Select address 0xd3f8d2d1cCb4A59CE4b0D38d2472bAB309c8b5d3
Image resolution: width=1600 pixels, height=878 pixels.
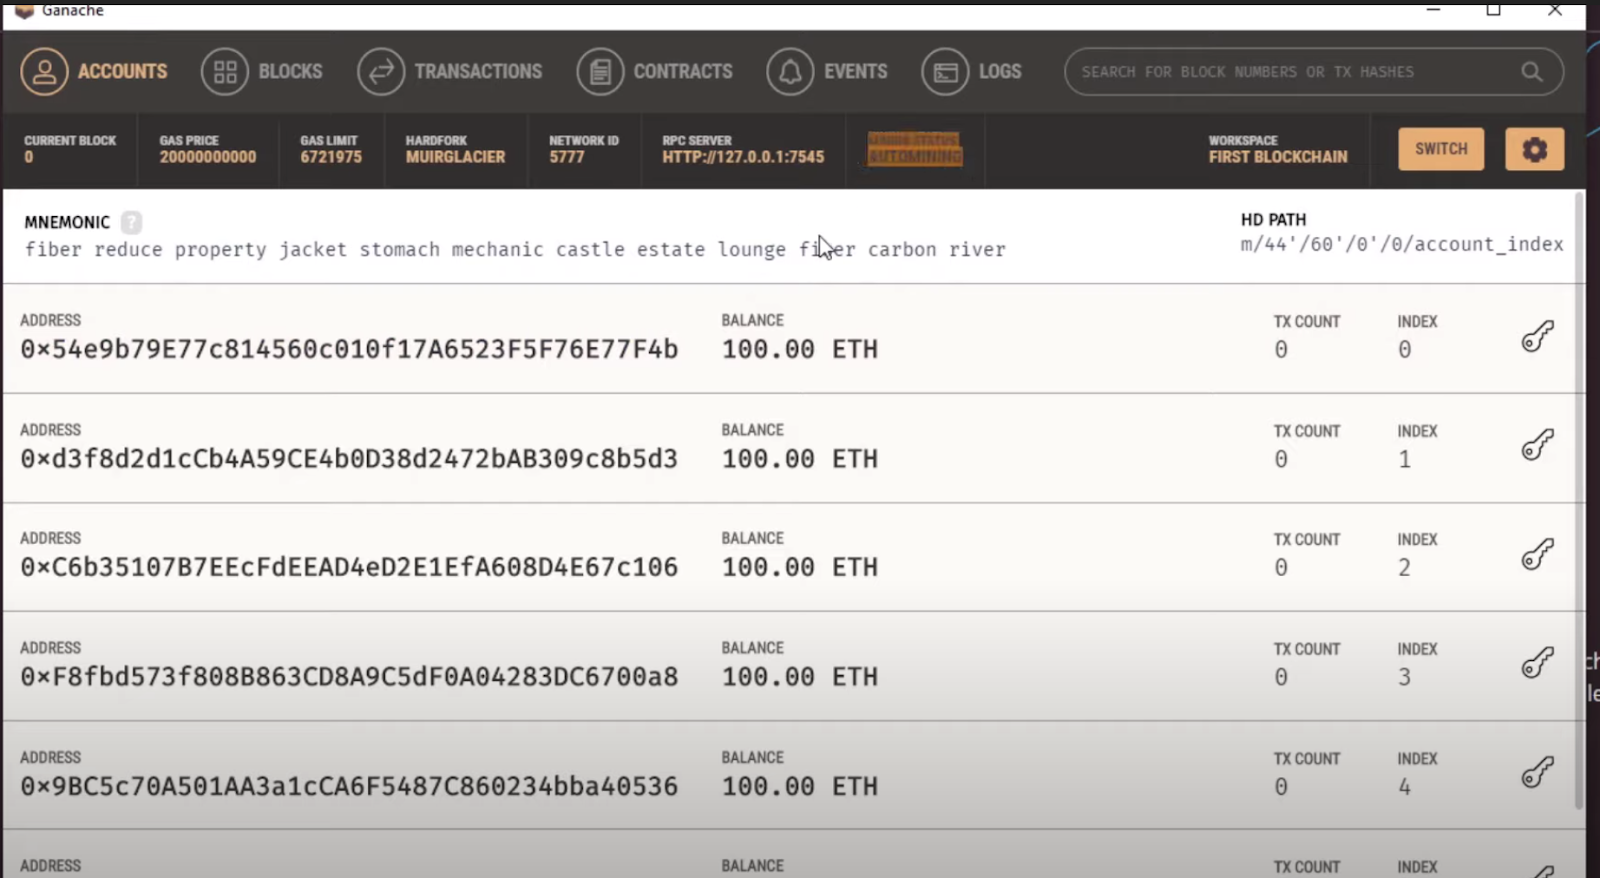pos(349,459)
